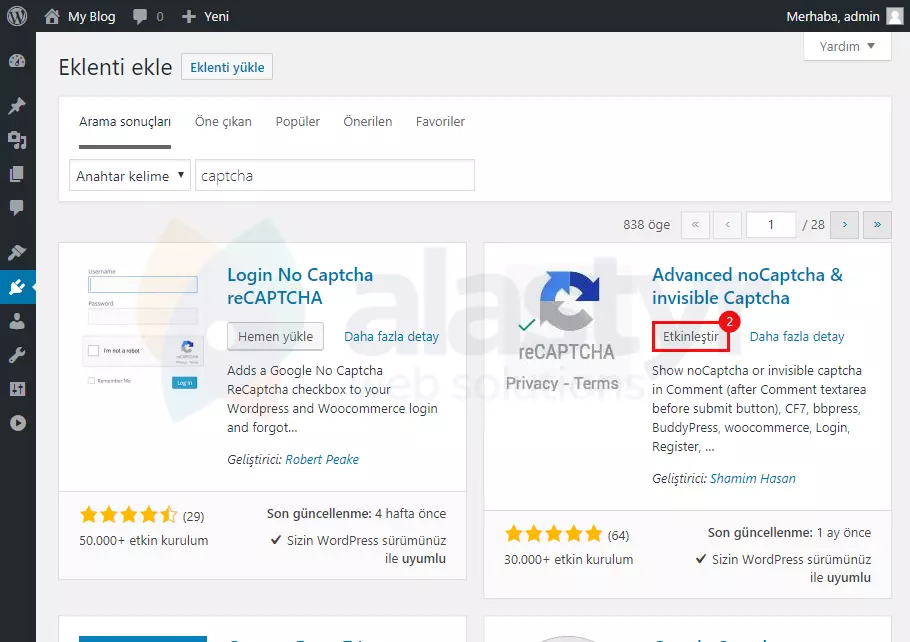The image size is (910, 642).
Task: Select the Appearance paintbrush icon
Action: 17,251
